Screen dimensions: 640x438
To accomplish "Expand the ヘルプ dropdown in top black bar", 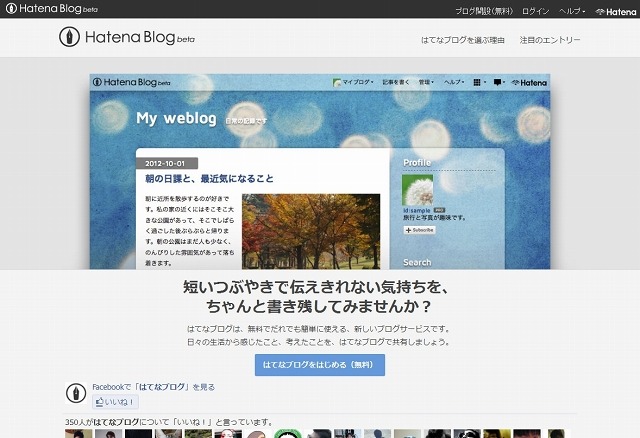I will [572, 11].
